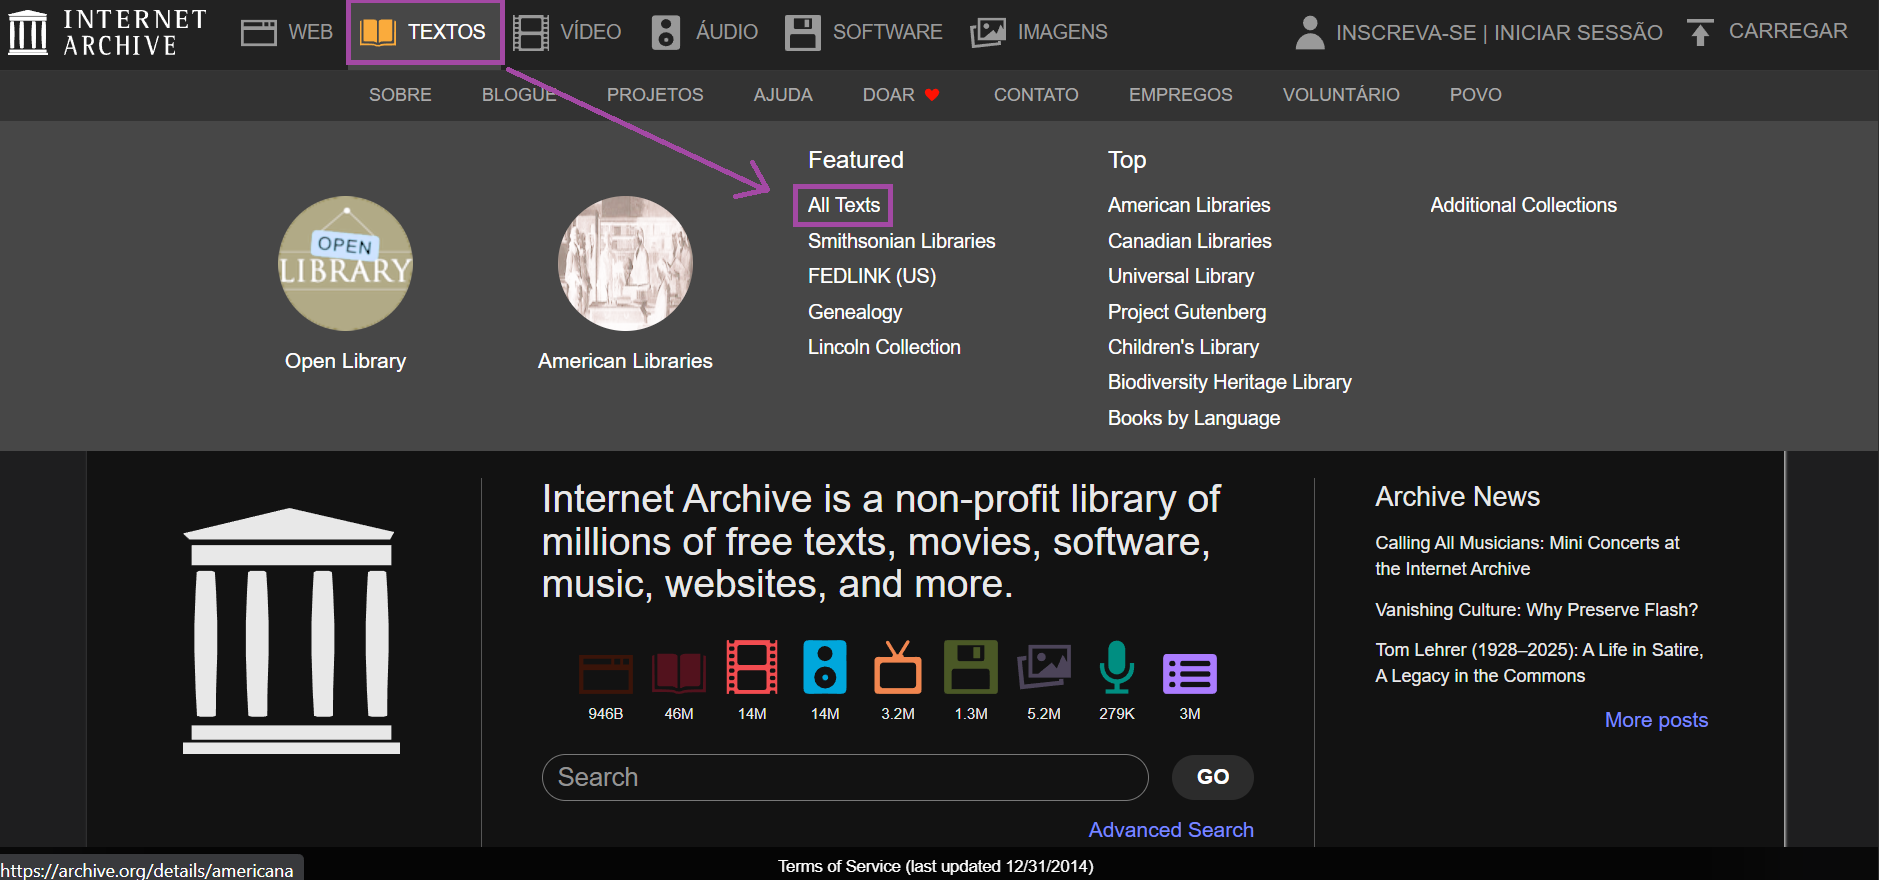This screenshot has width=1879, height=880.
Task: Click into the Search input field
Action: [845, 777]
